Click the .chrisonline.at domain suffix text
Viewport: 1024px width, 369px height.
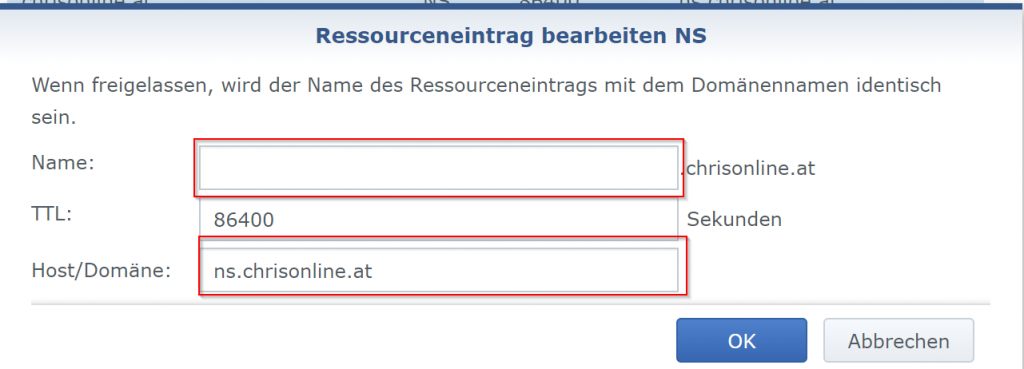[748, 168]
